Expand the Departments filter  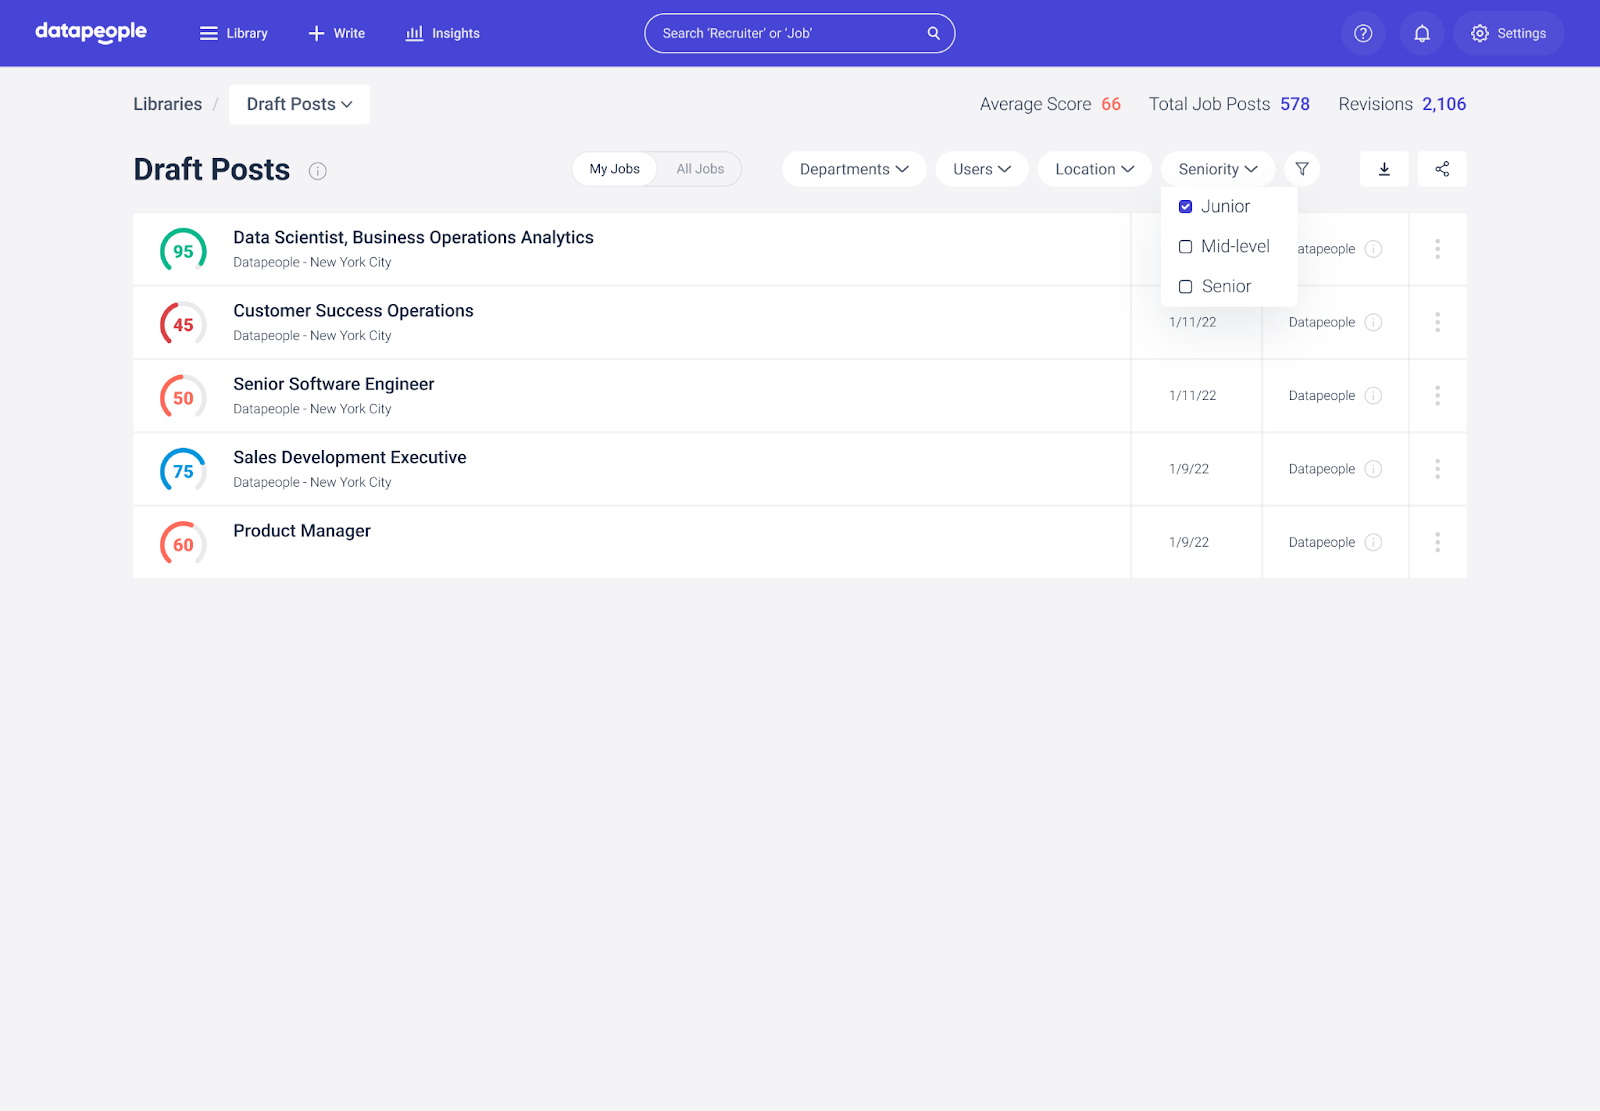854,169
